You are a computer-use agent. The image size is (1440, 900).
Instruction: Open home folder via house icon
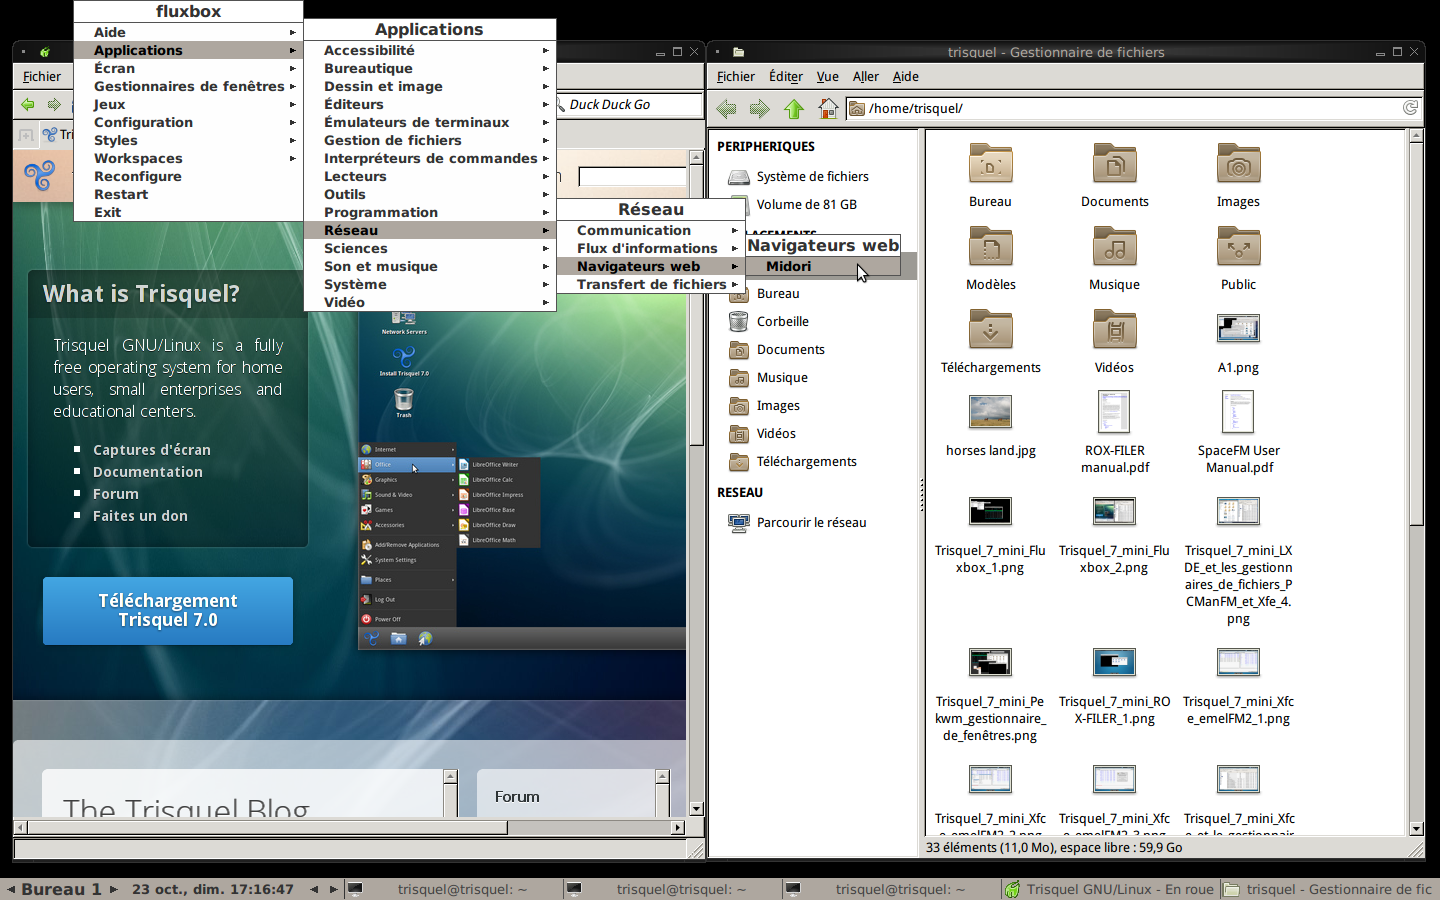pos(828,108)
